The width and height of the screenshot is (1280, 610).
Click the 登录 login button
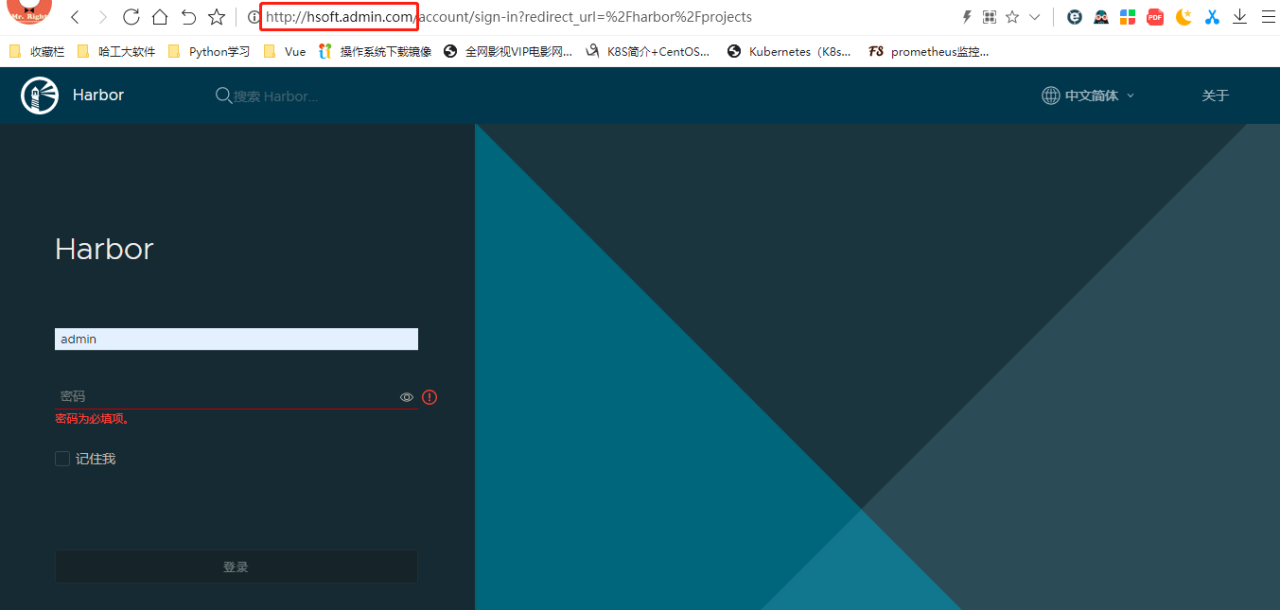click(x=236, y=567)
